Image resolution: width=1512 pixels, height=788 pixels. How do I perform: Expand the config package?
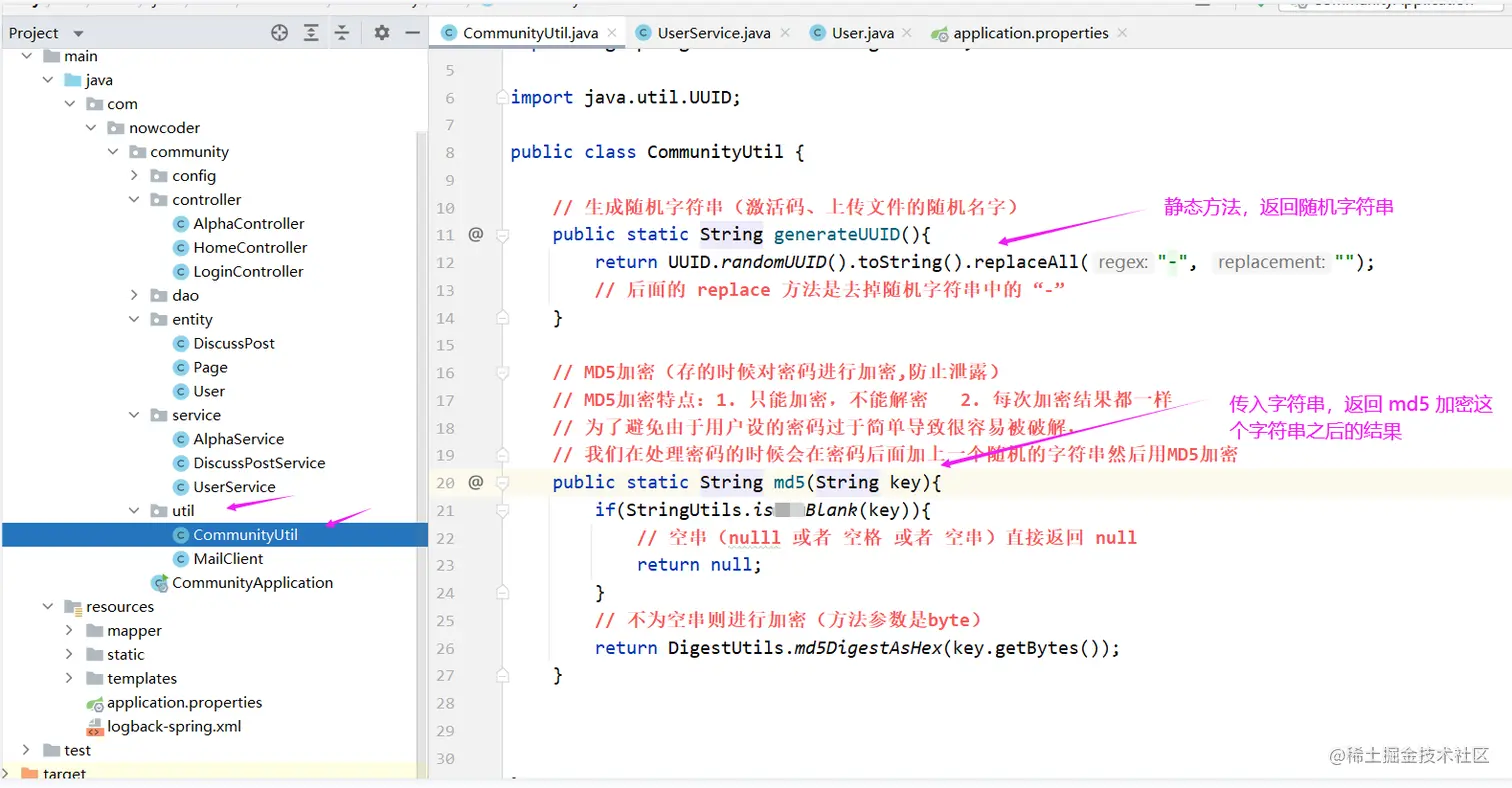coord(134,176)
